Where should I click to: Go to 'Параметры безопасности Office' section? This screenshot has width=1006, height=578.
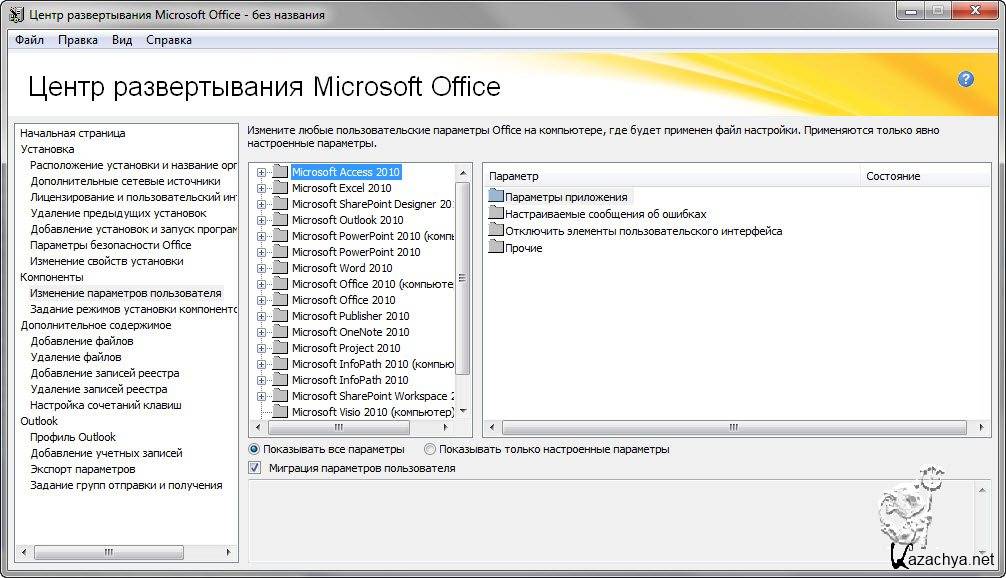coord(110,245)
